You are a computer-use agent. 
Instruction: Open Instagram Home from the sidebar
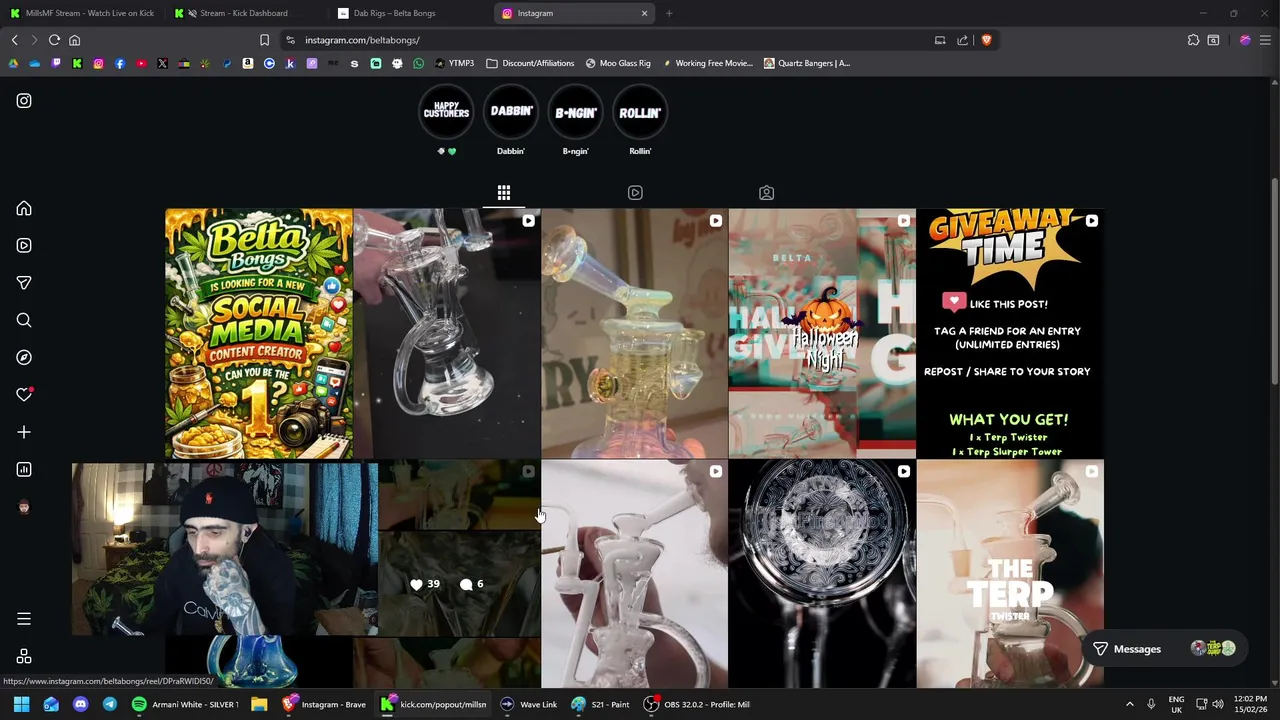[x=24, y=208]
